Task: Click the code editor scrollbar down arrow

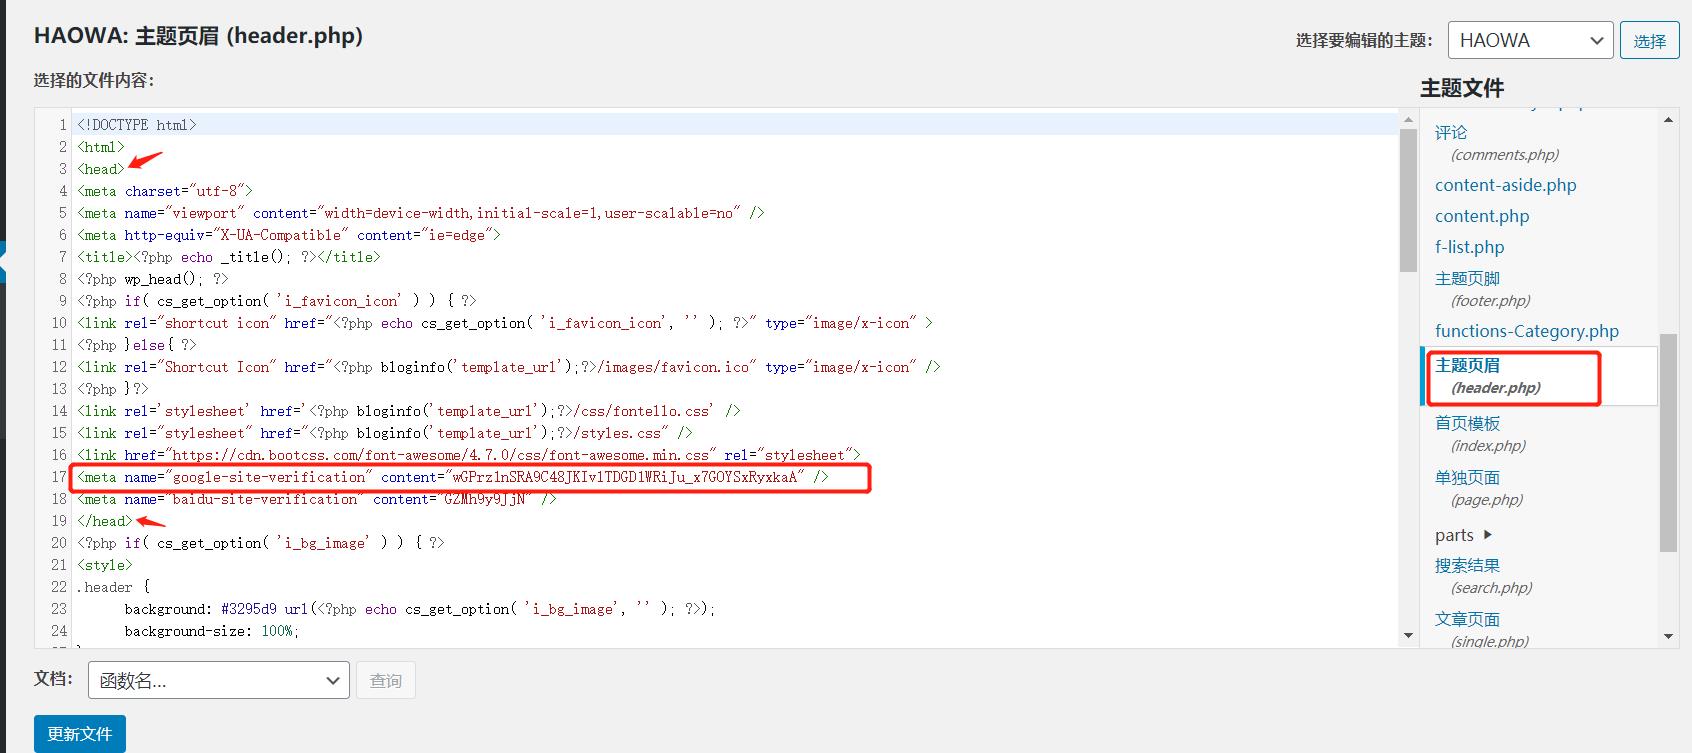Action: click(1408, 636)
